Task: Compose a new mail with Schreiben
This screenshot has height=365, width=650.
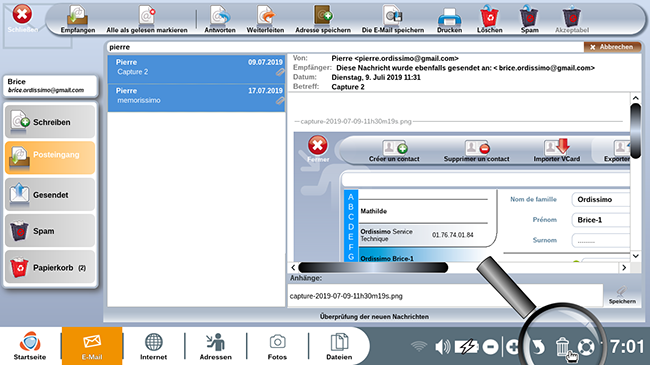Action: click(x=50, y=122)
